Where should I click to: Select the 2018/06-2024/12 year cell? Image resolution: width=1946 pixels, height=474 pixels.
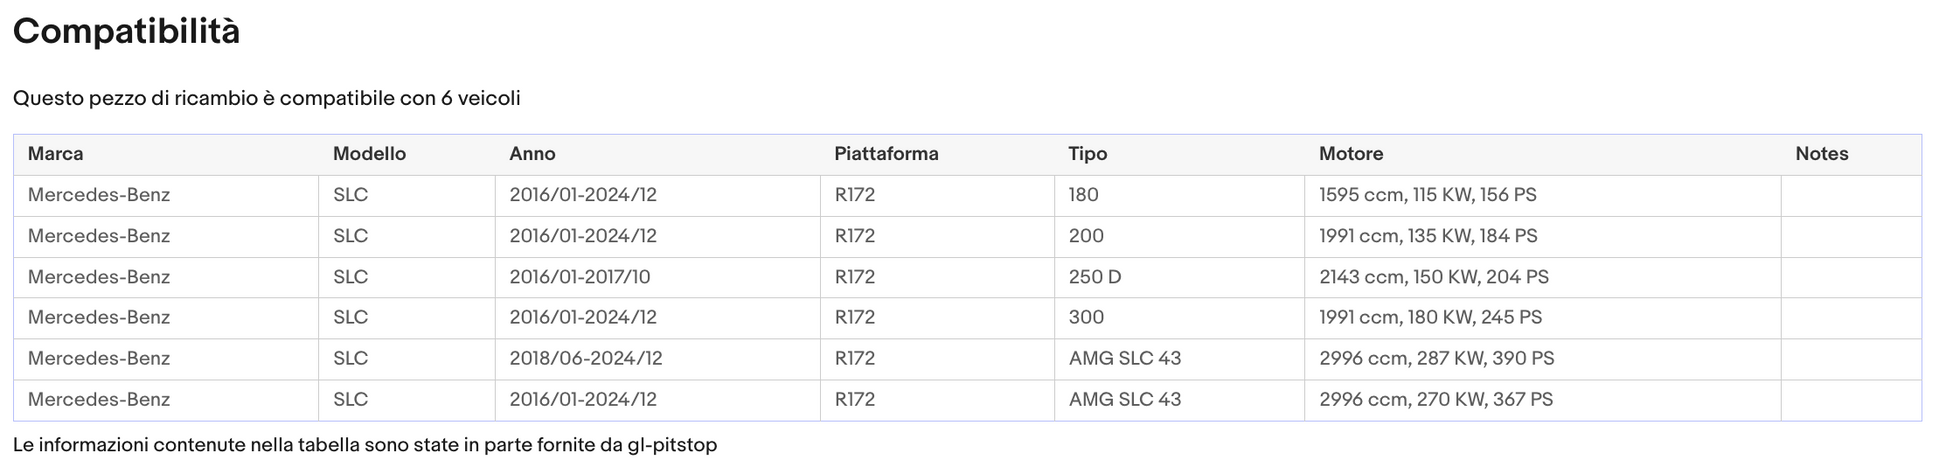657,358
